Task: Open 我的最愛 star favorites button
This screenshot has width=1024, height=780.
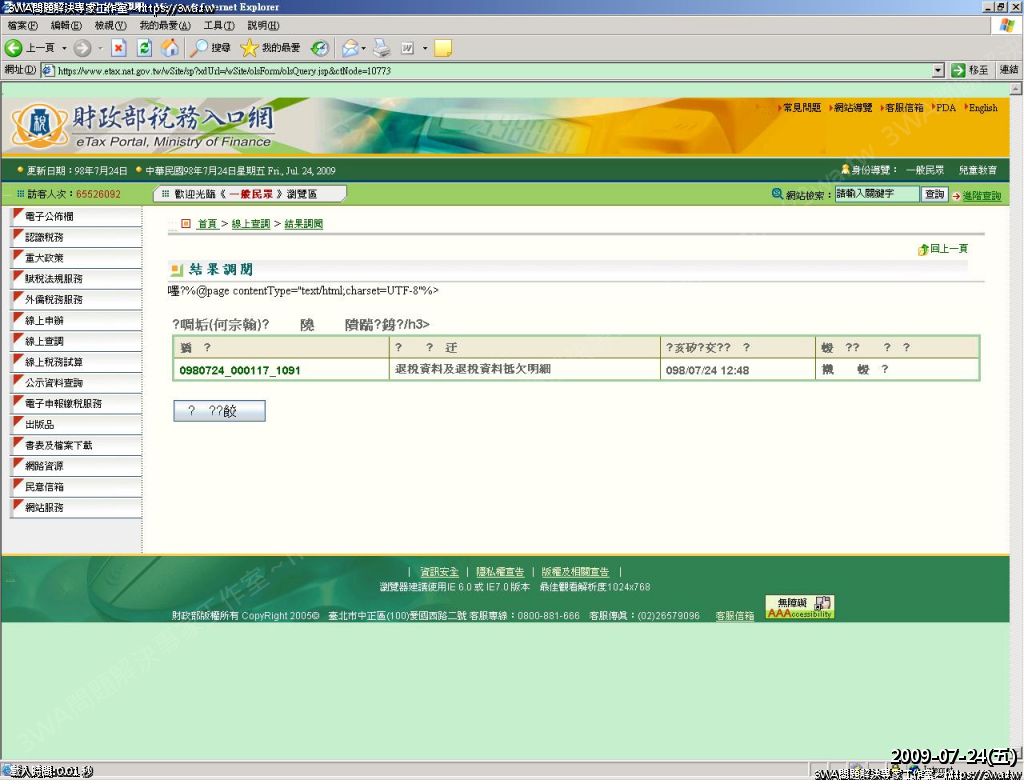Action: coord(250,48)
